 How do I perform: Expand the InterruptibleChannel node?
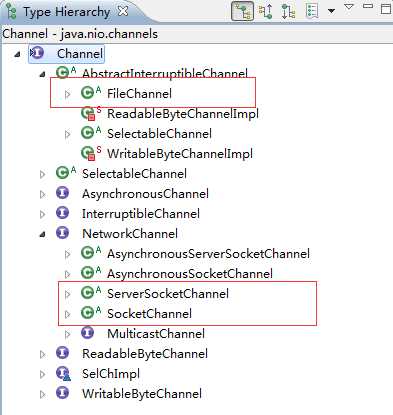(x=42, y=214)
